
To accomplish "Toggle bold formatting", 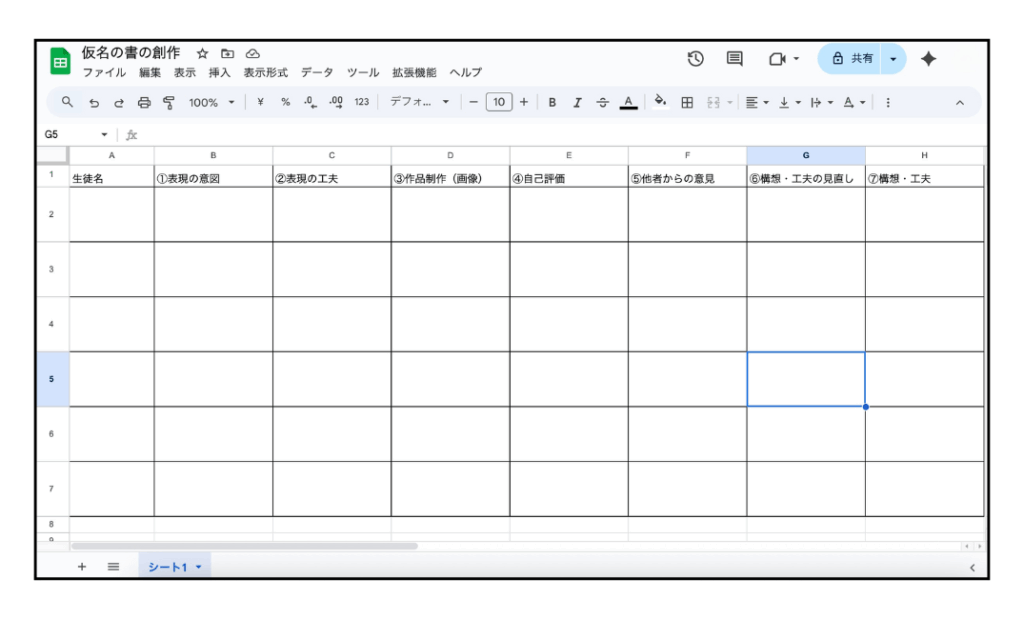I will [x=552, y=102].
